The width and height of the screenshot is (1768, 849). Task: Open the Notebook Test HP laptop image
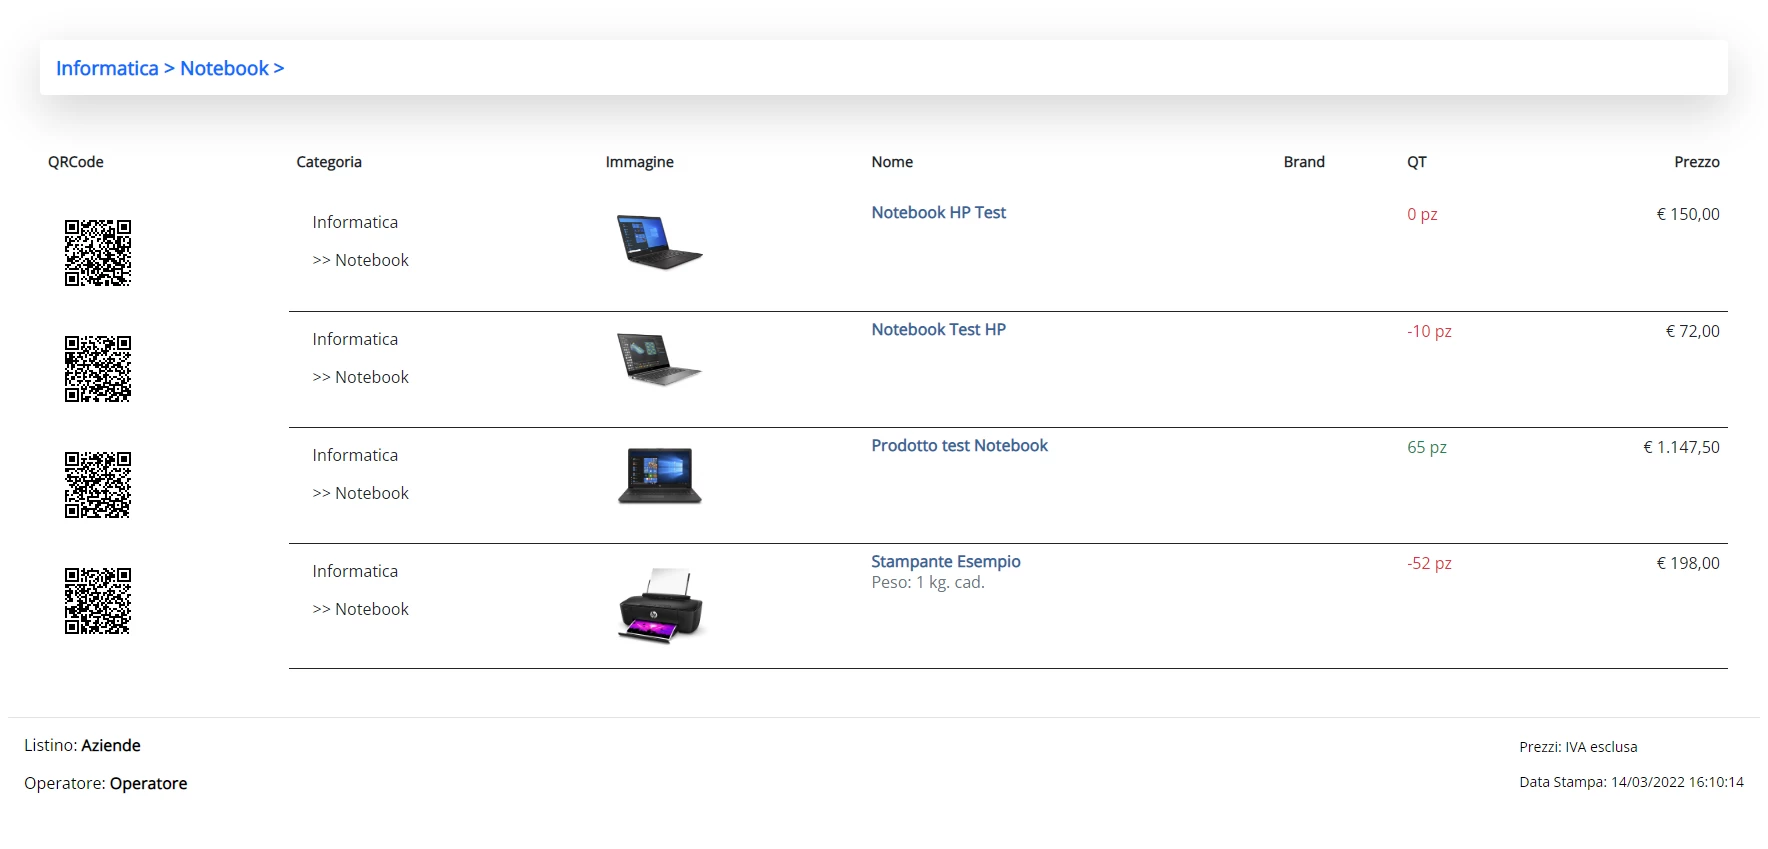(660, 359)
